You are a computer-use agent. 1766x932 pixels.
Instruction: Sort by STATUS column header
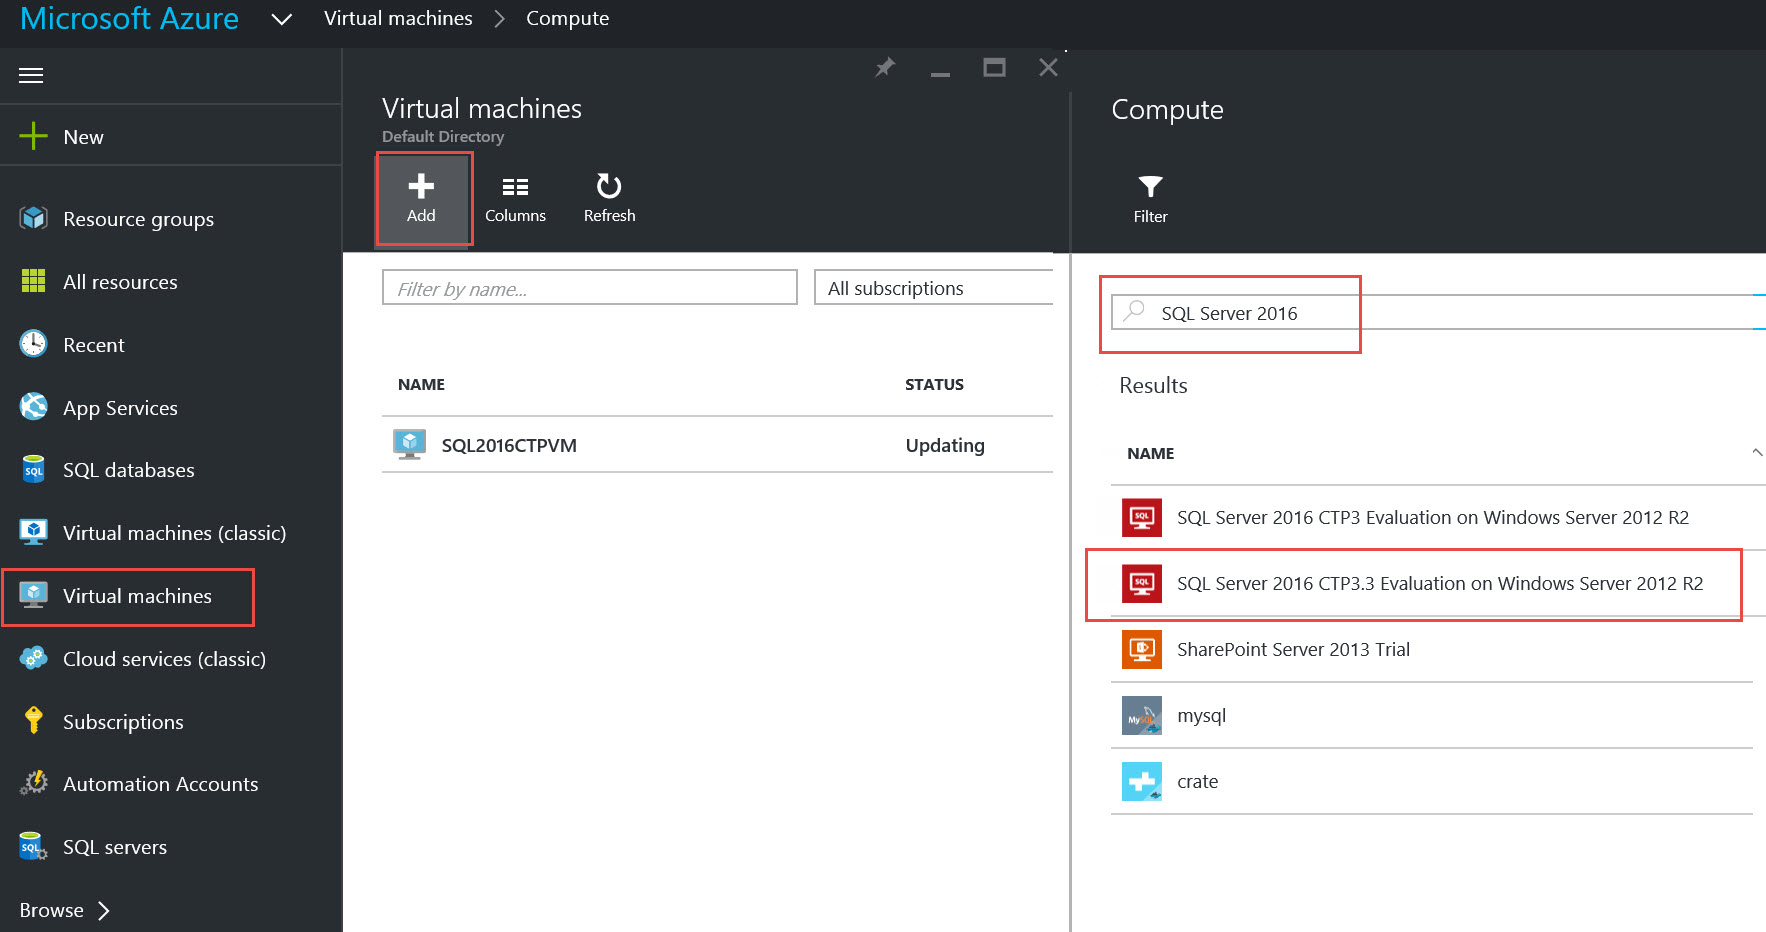point(934,384)
